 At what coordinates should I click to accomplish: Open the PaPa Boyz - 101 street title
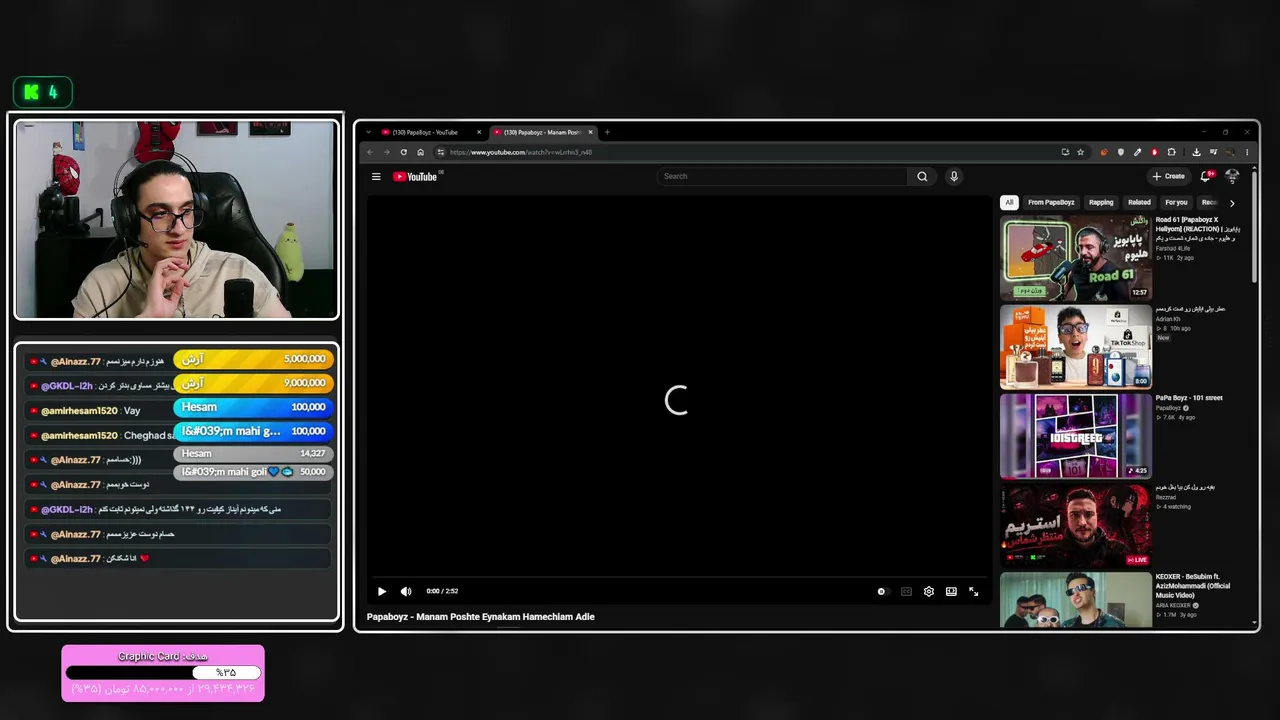(1189, 398)
